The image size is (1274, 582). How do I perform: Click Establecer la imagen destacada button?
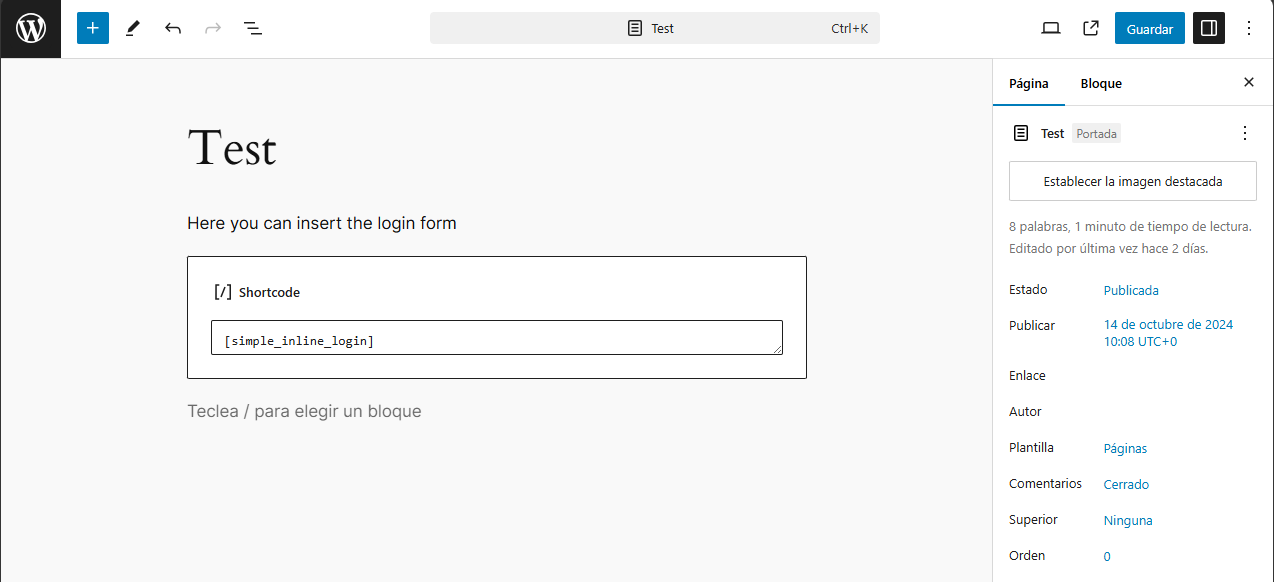[1133, 182]
